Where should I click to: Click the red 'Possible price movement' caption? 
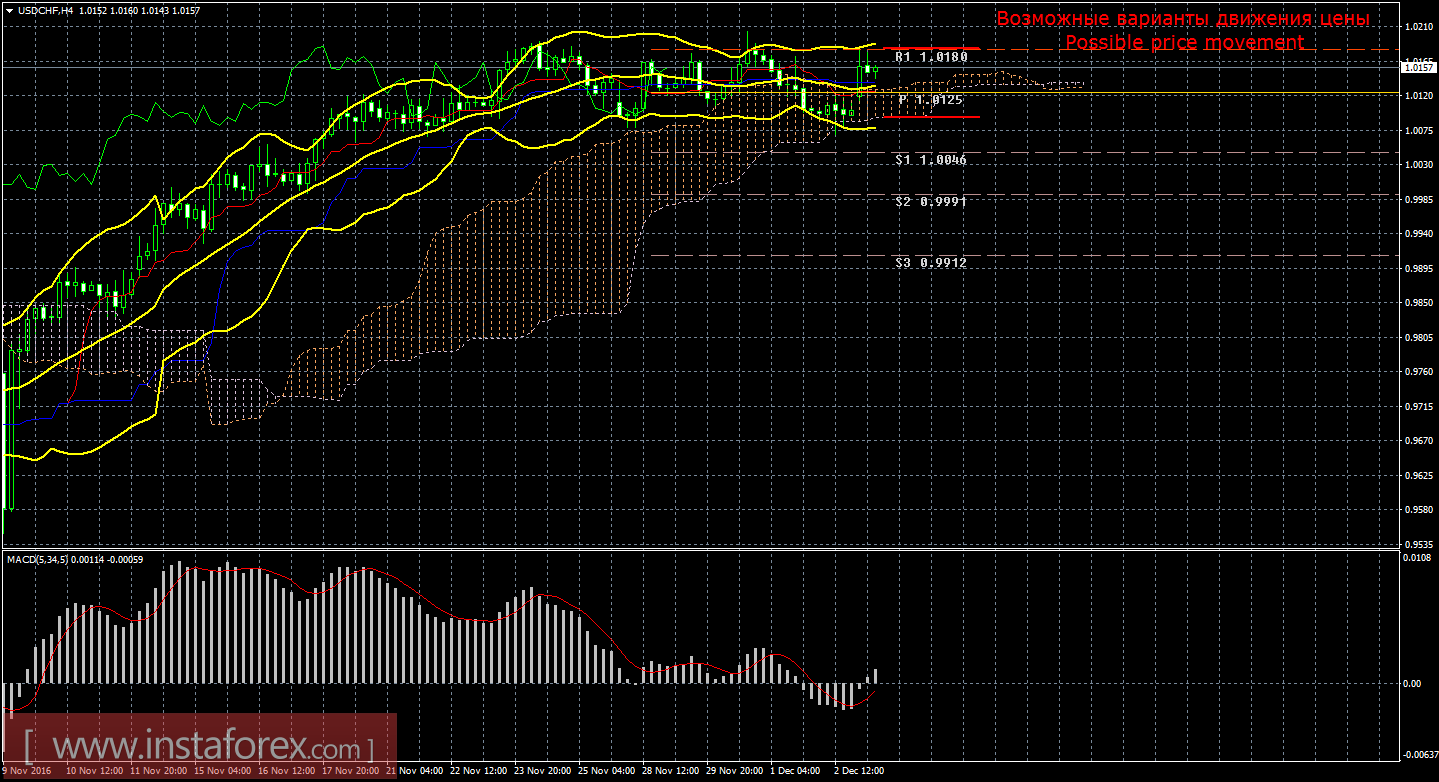1184,42
